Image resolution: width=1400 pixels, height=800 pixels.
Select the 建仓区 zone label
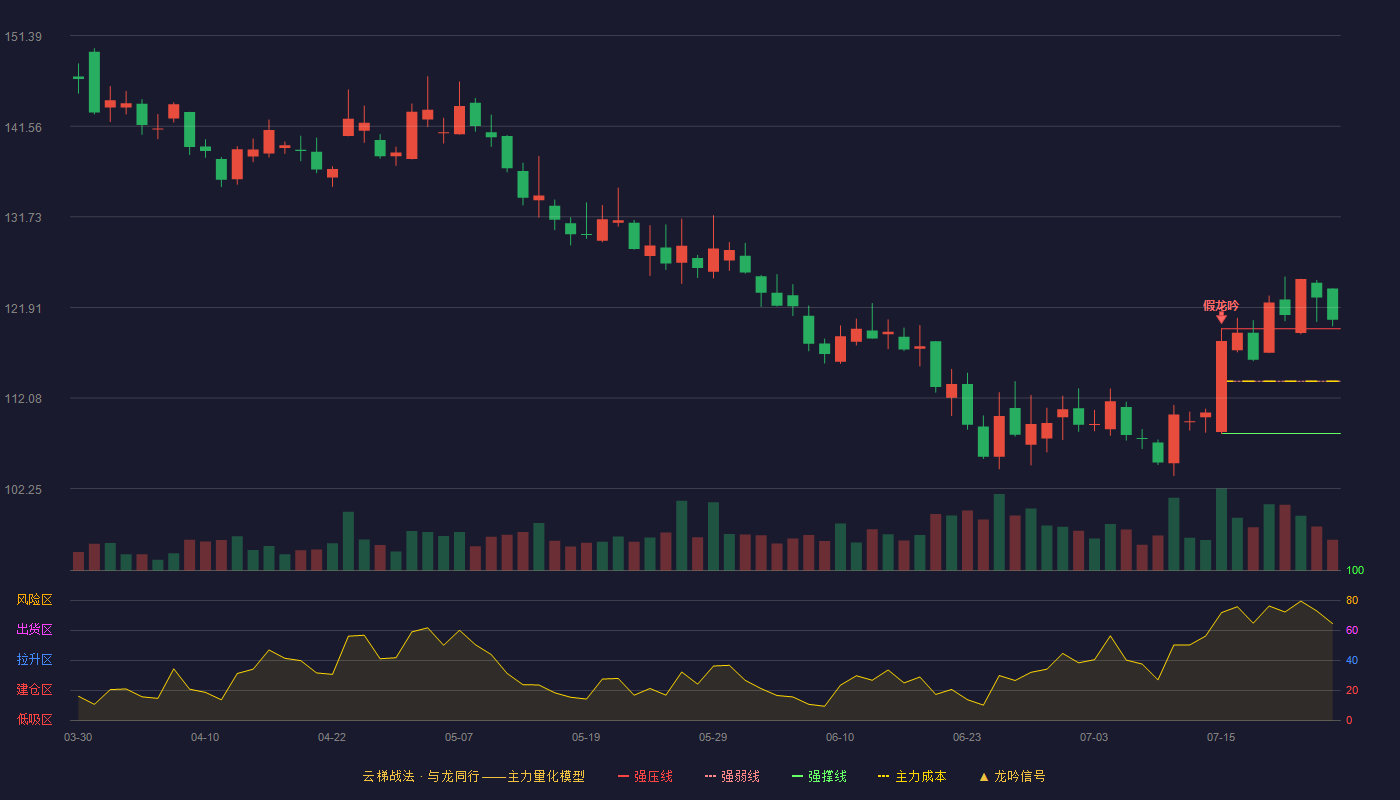34,690
